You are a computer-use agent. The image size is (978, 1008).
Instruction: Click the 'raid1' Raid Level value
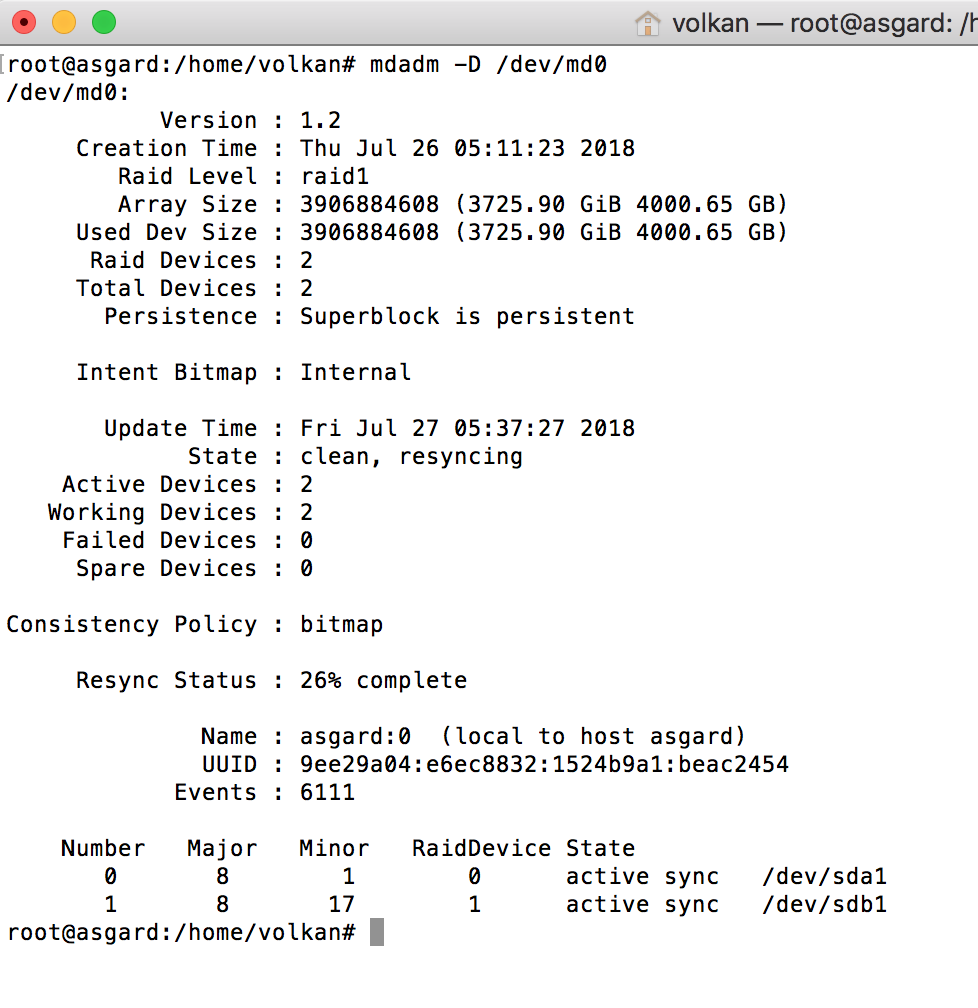[x=335, y=177]
